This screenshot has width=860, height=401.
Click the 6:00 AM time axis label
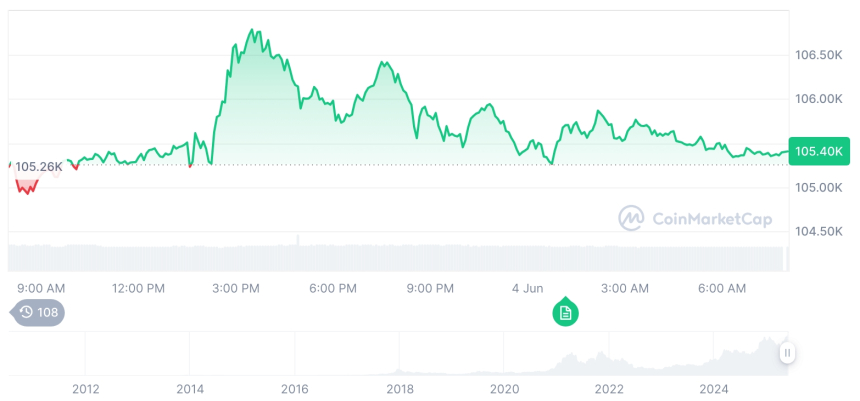(x=721, y=289)
